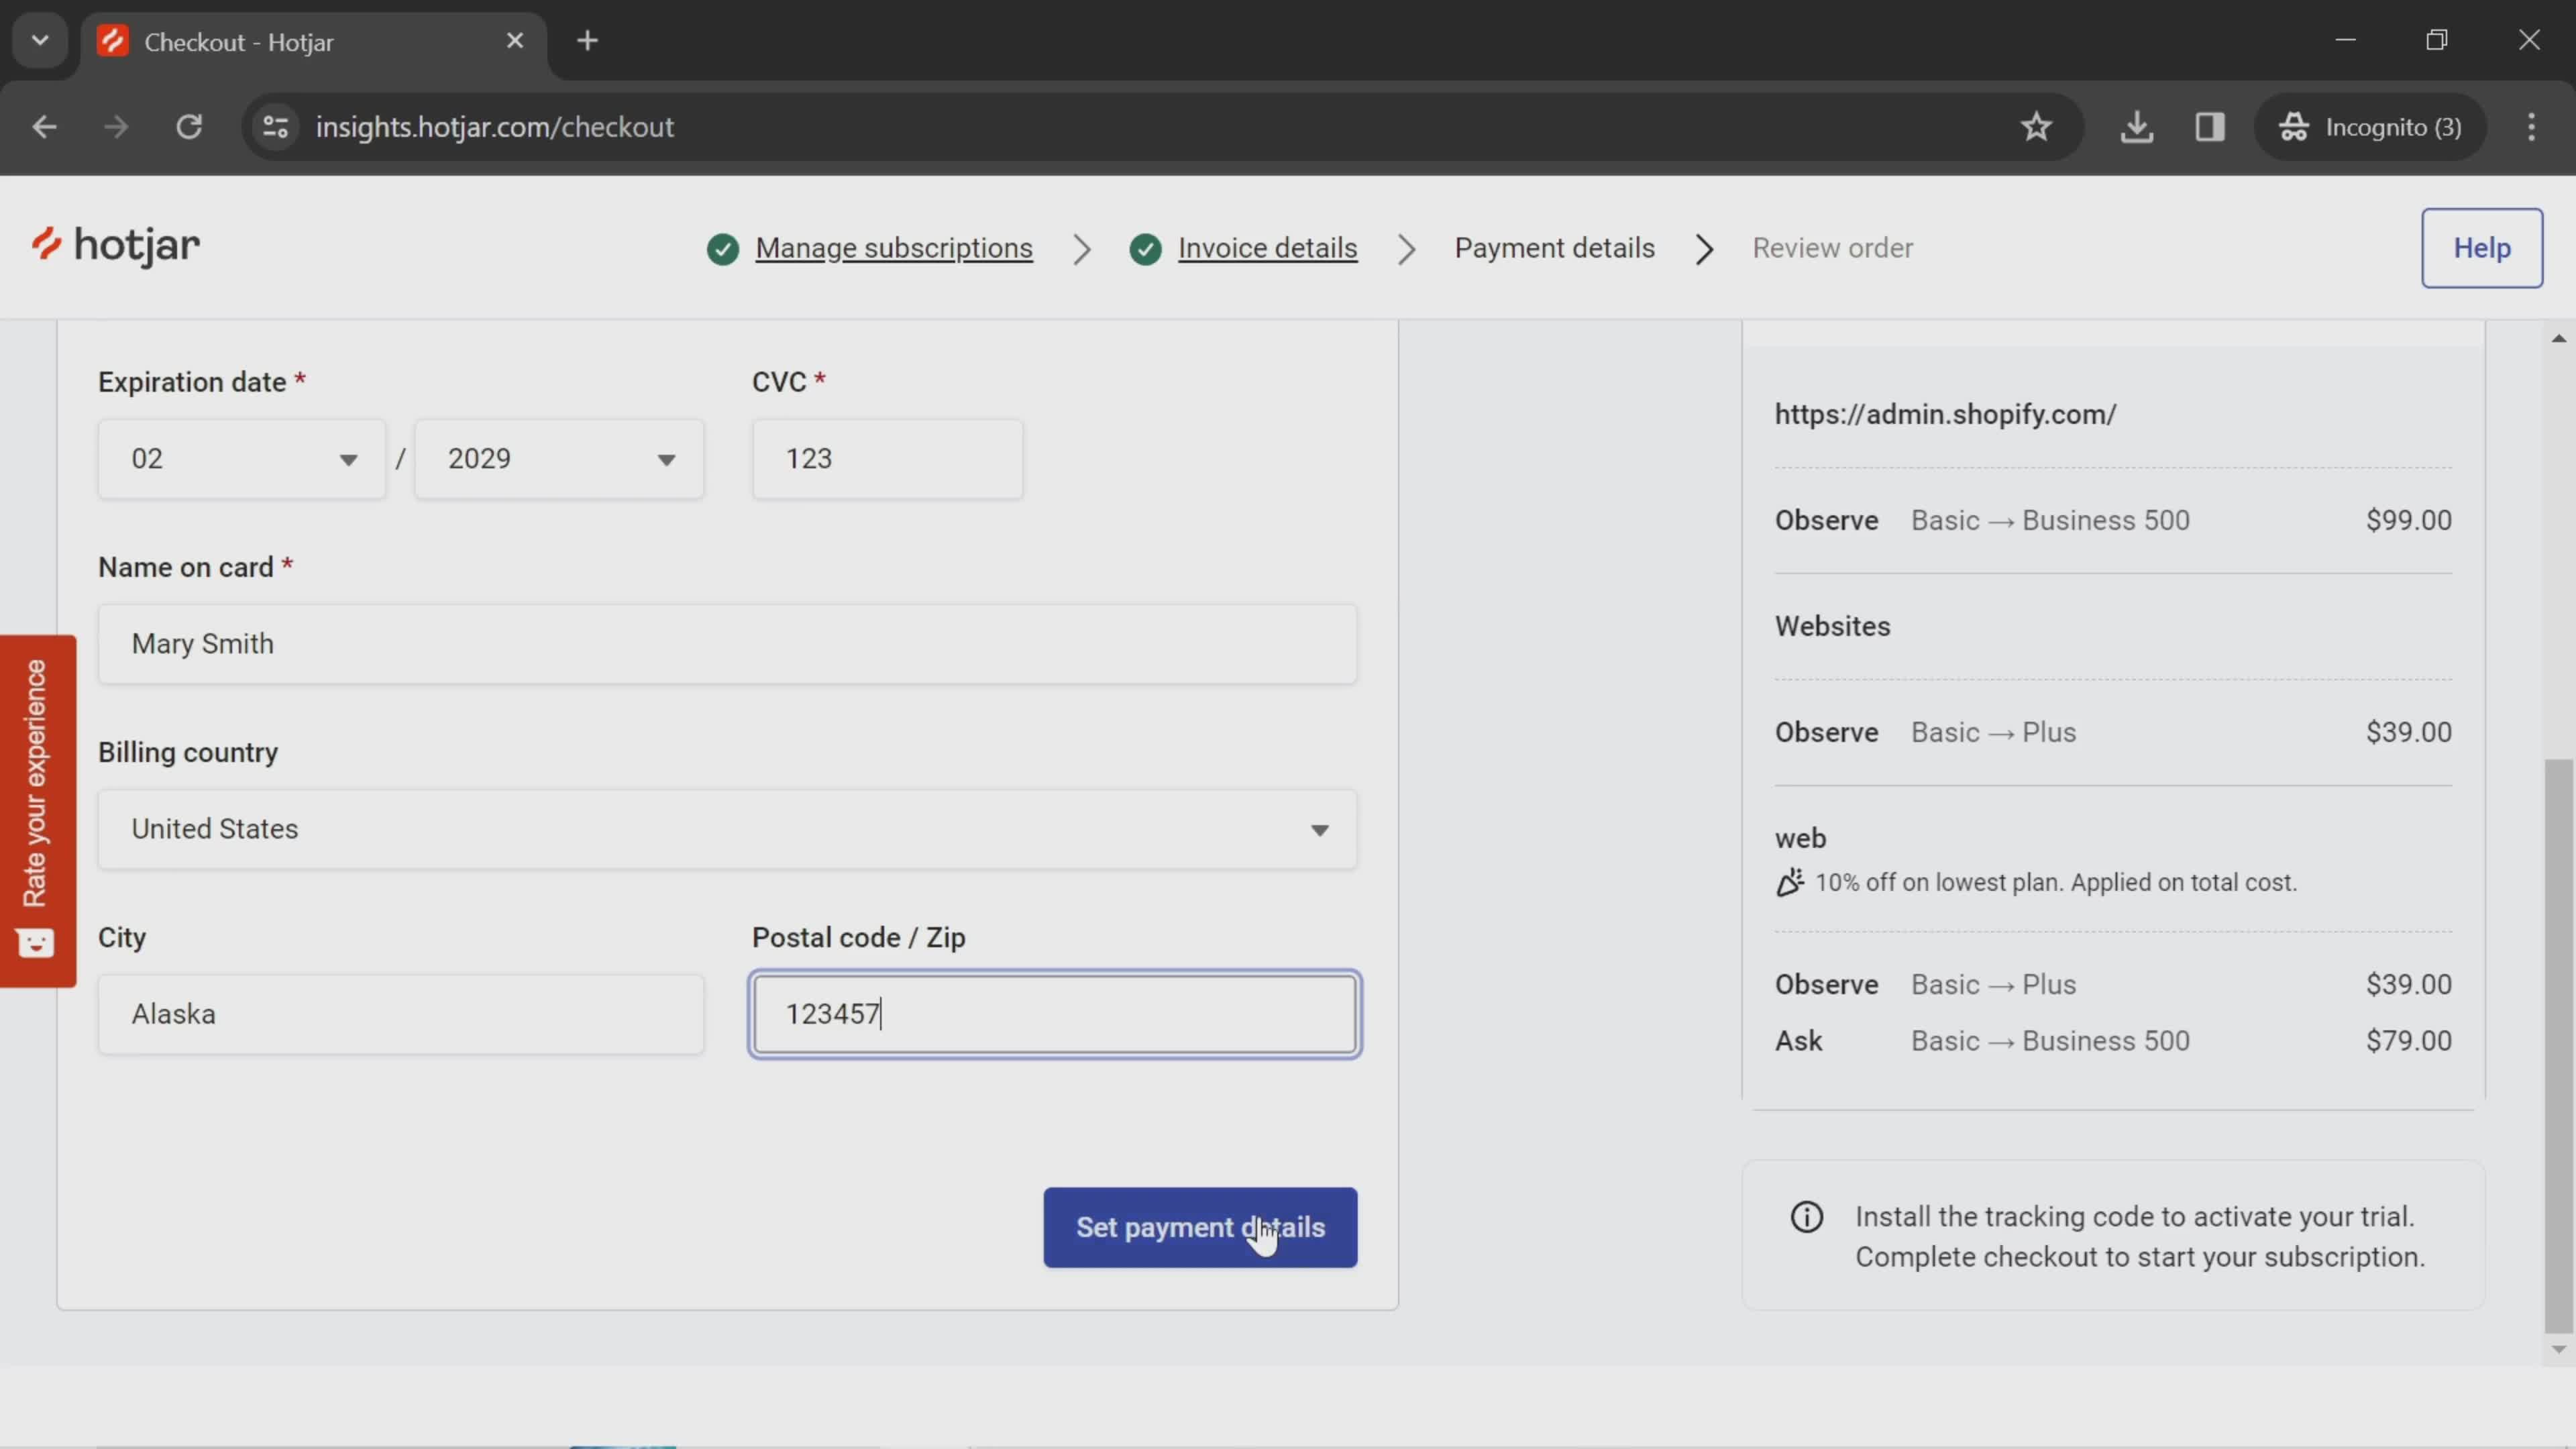
Task: Click the Websites heading
Action: [x=1832, y=626]
